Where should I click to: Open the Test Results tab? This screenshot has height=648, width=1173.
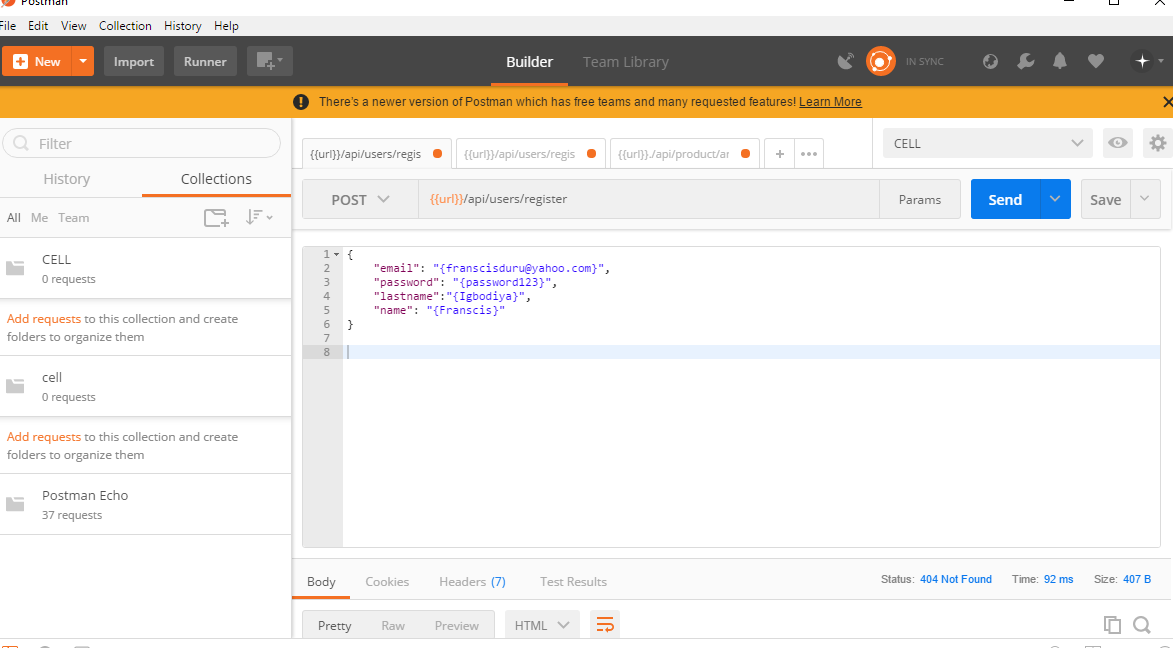click(x=573, y=581)
